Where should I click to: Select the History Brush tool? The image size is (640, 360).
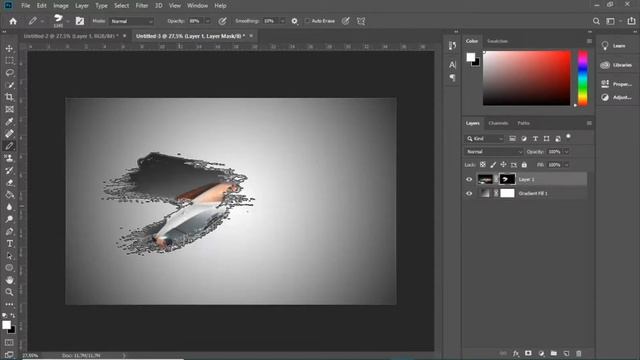coord(9,171)
